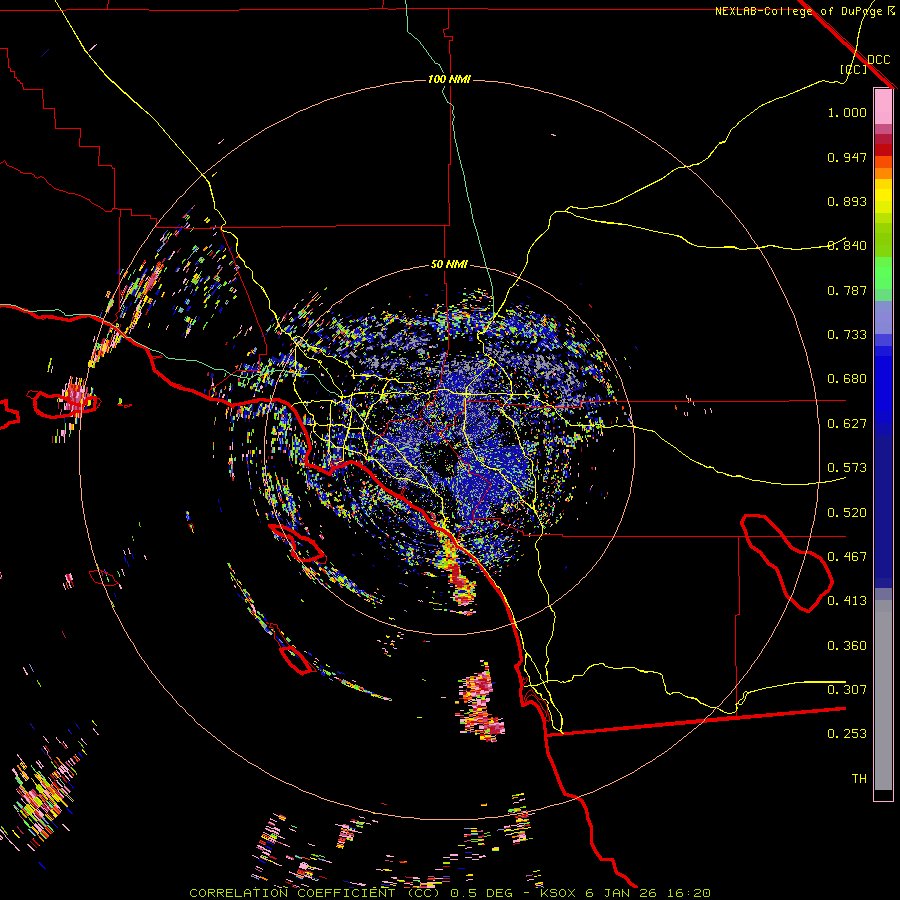
Task: Click the 0.413 scale value
Action: pyautogui.click(x=847, y=601)
